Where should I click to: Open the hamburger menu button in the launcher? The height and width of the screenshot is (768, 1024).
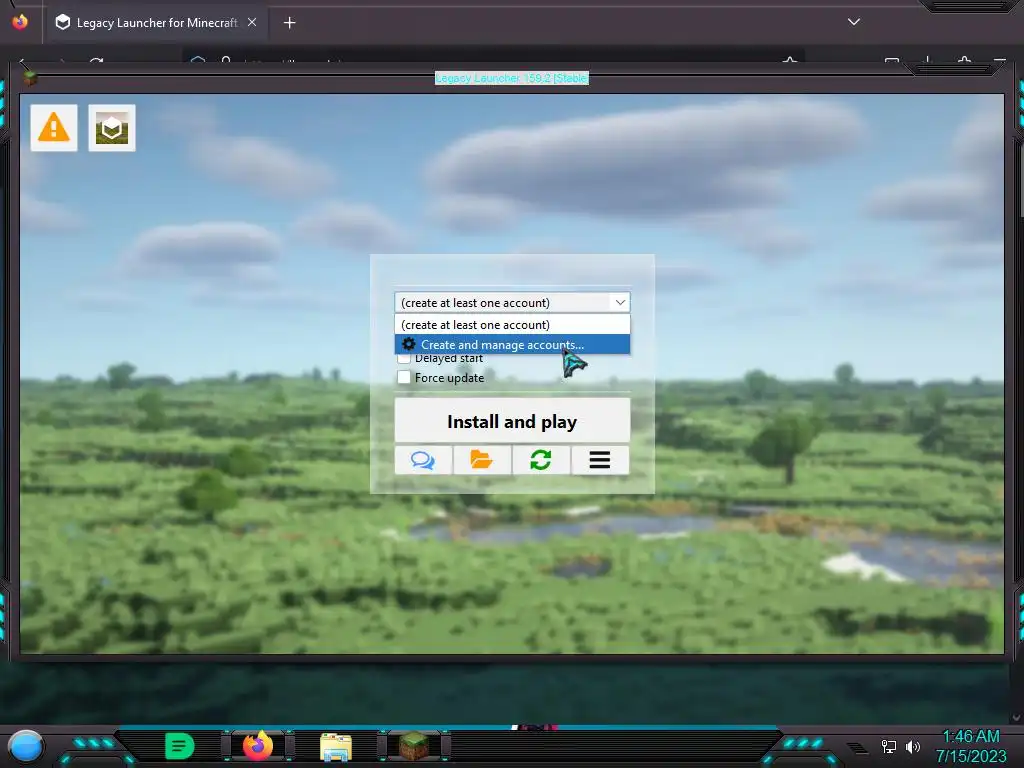click(600, 460)
